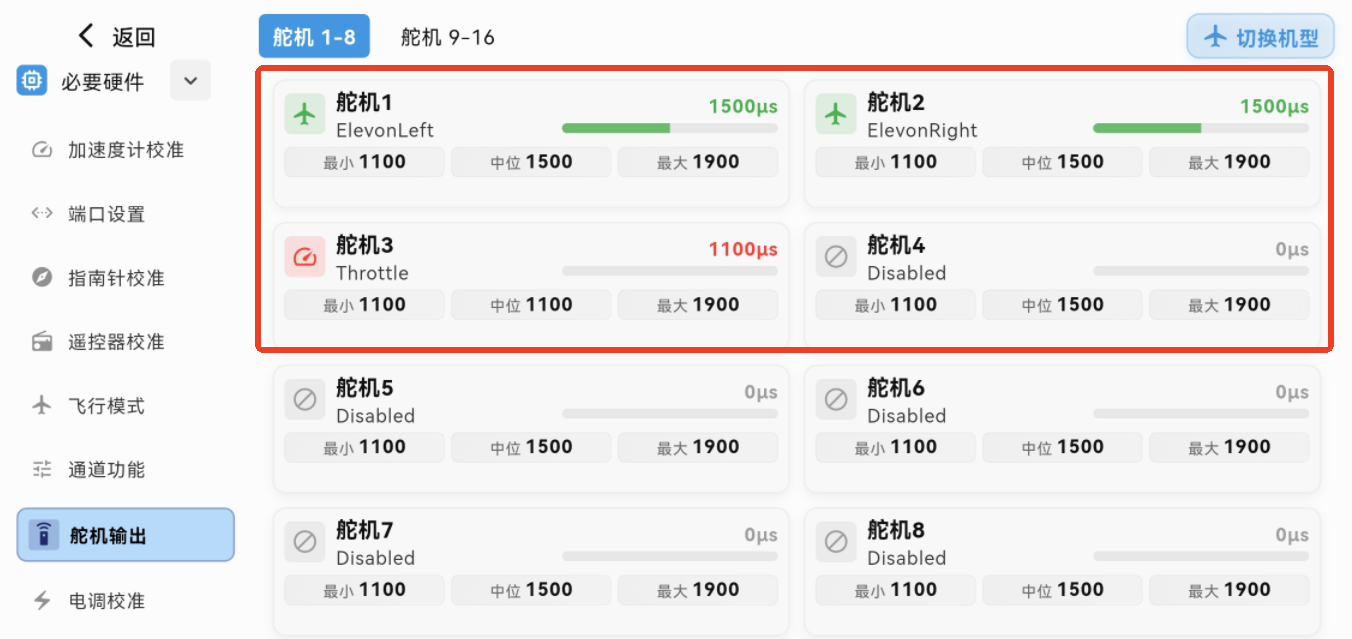Image resolution: width=1352 pixels, height=639 pixels.
Task: Select the 舵机 1-8 tab
Action: [x=314, y=37]
